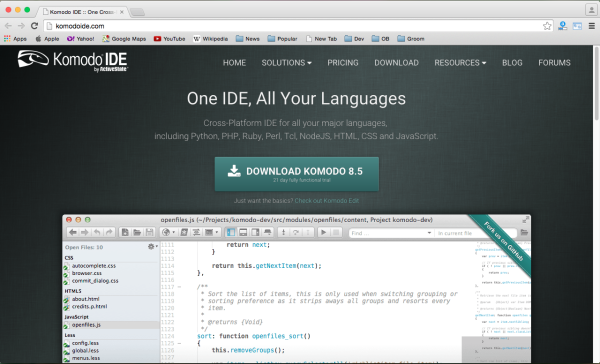Follow the Check out Komodo Edit link
The image size is (600, 364).
coord(327,201)
